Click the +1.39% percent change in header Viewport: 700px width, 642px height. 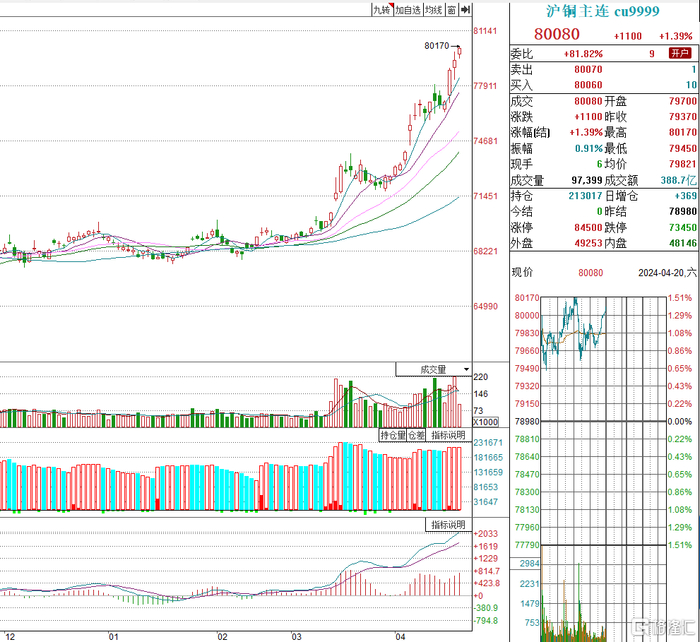(675, 36)
